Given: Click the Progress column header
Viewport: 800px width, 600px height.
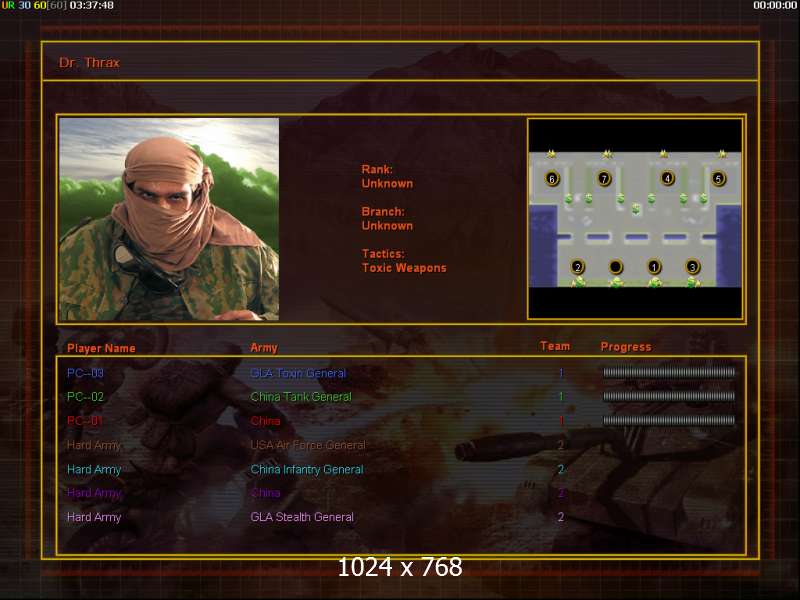Looking at the screenshot, I should pos(626,347).
